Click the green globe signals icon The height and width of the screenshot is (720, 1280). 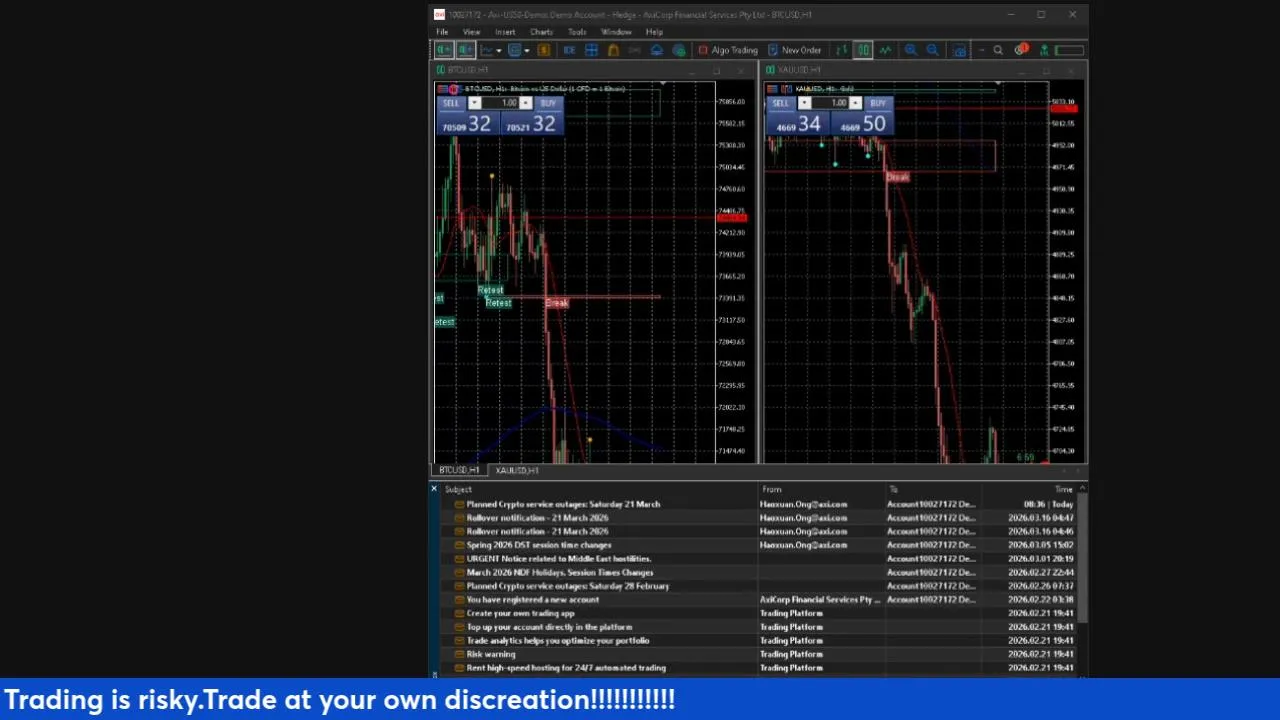(679, 50)
